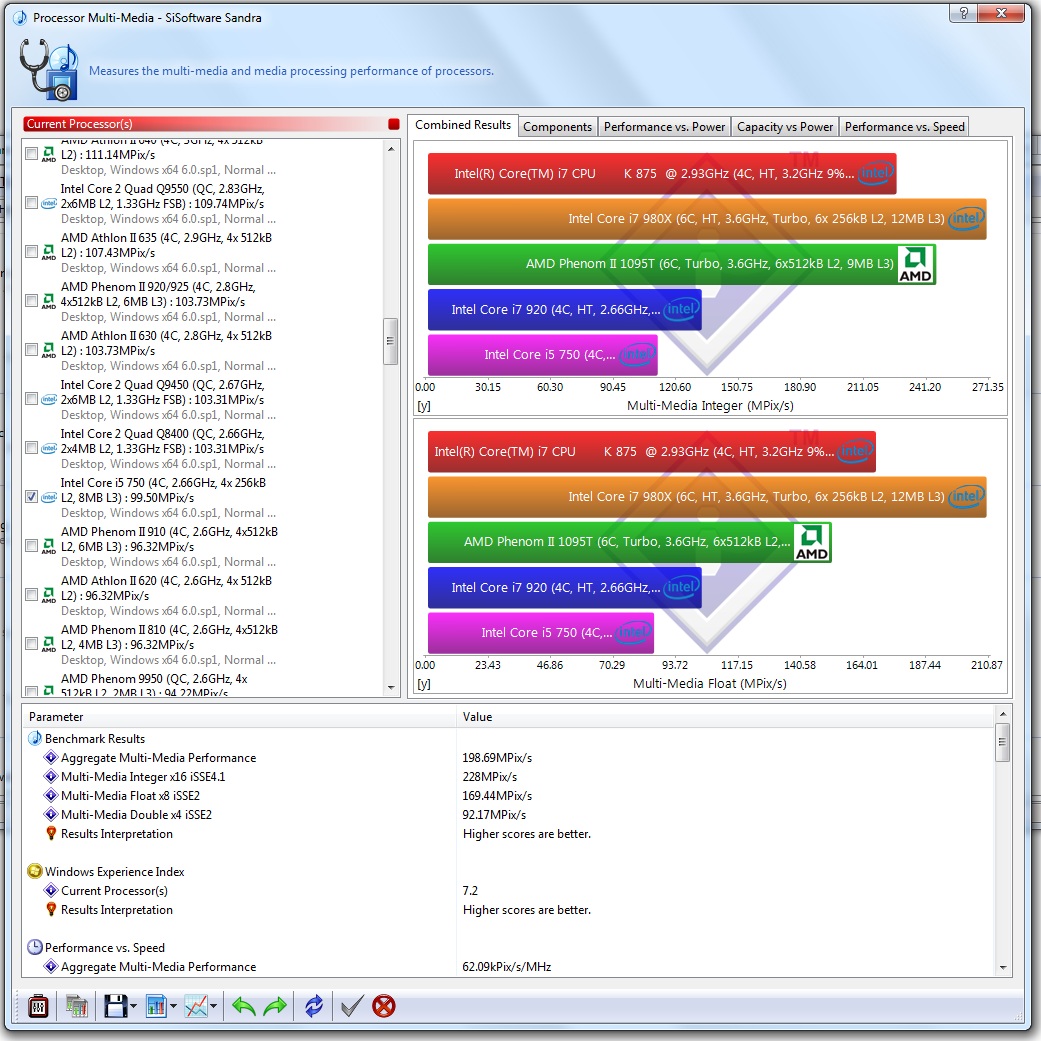Select the Windows Experience score 7.2
Image resolution: width=1041 pixels, height=1041 pixels.
click(x=470, y=890)
